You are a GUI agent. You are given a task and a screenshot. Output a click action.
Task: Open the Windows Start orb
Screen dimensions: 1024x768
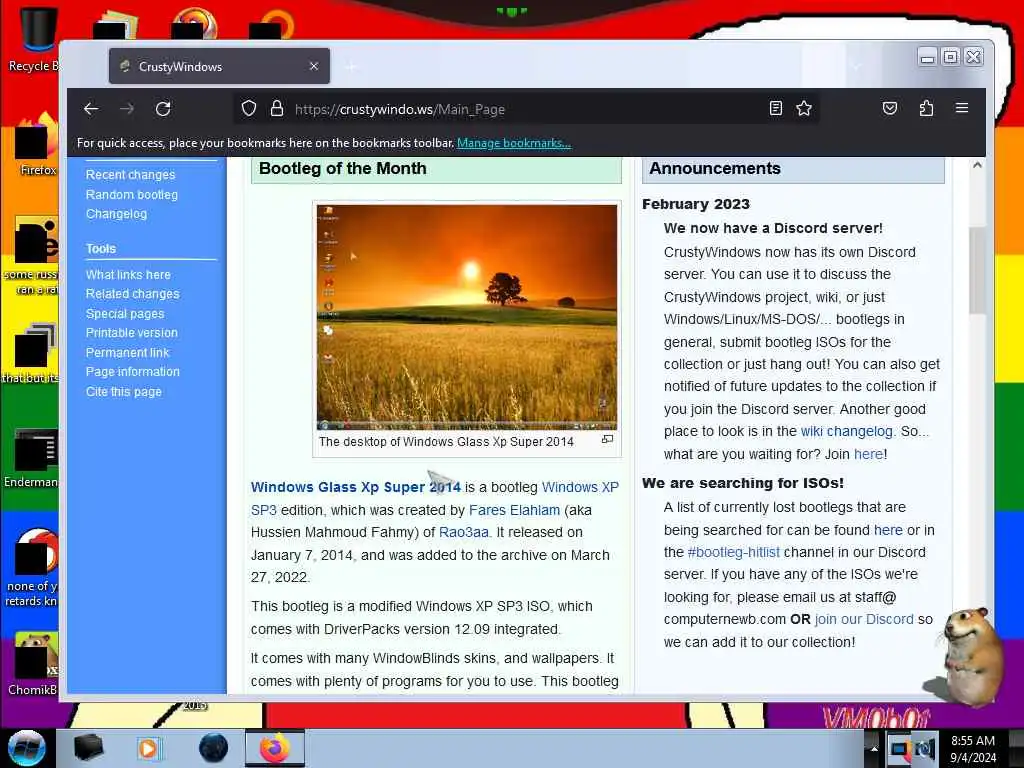coord(27,748)
